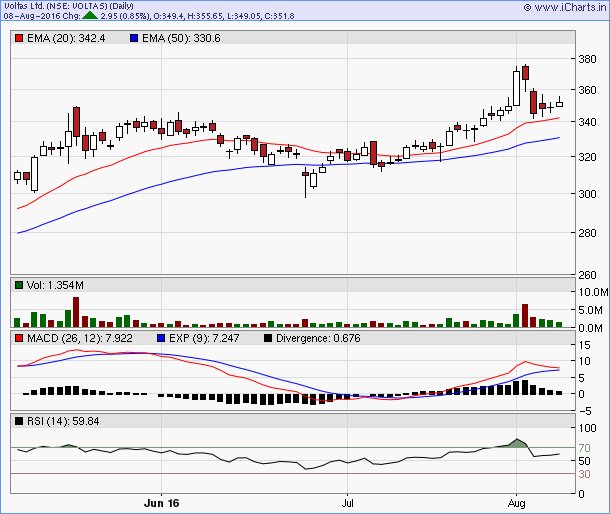Click the 'Jun 16' date axis label
The width and height of the screenshot is (610, 514).
click(x=161, y=503)
